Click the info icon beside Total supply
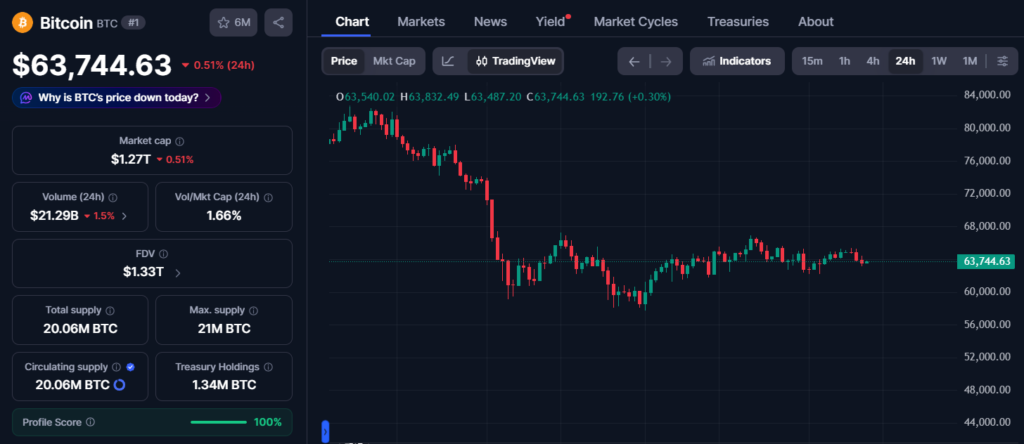The image size is (1024, 444). point(110,311)
